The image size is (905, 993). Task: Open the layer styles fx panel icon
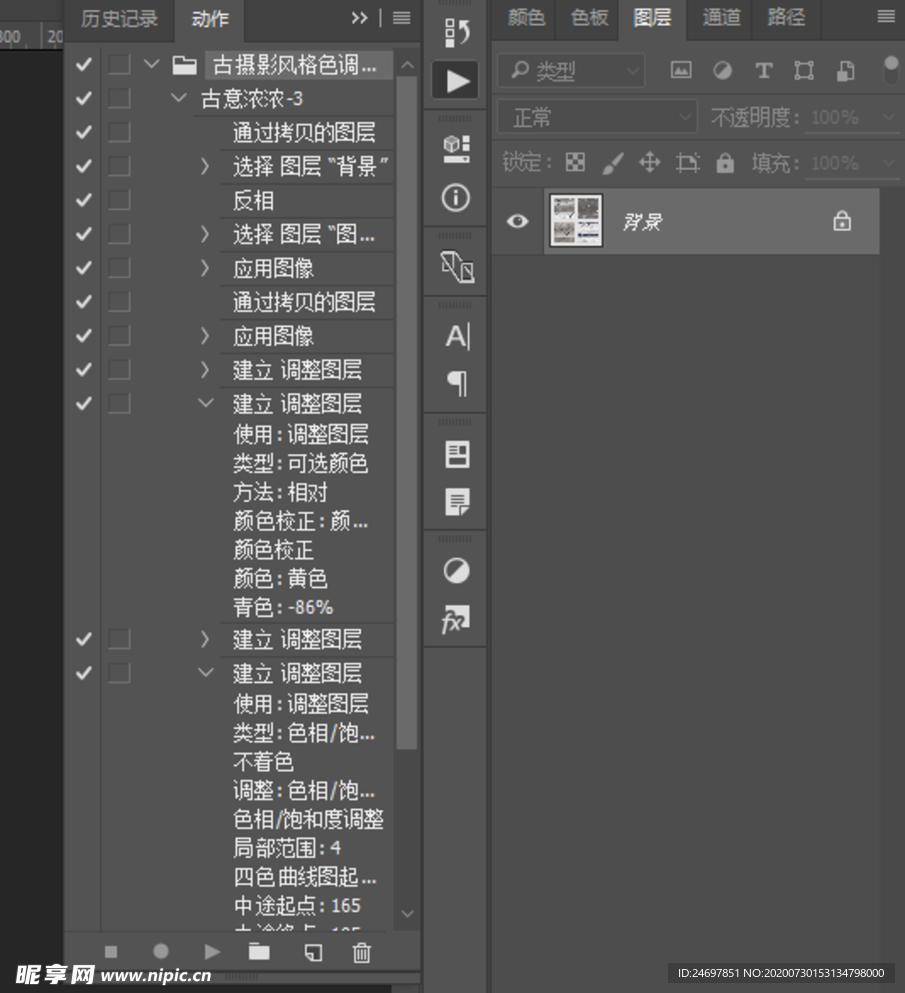(x=455, y=620)
